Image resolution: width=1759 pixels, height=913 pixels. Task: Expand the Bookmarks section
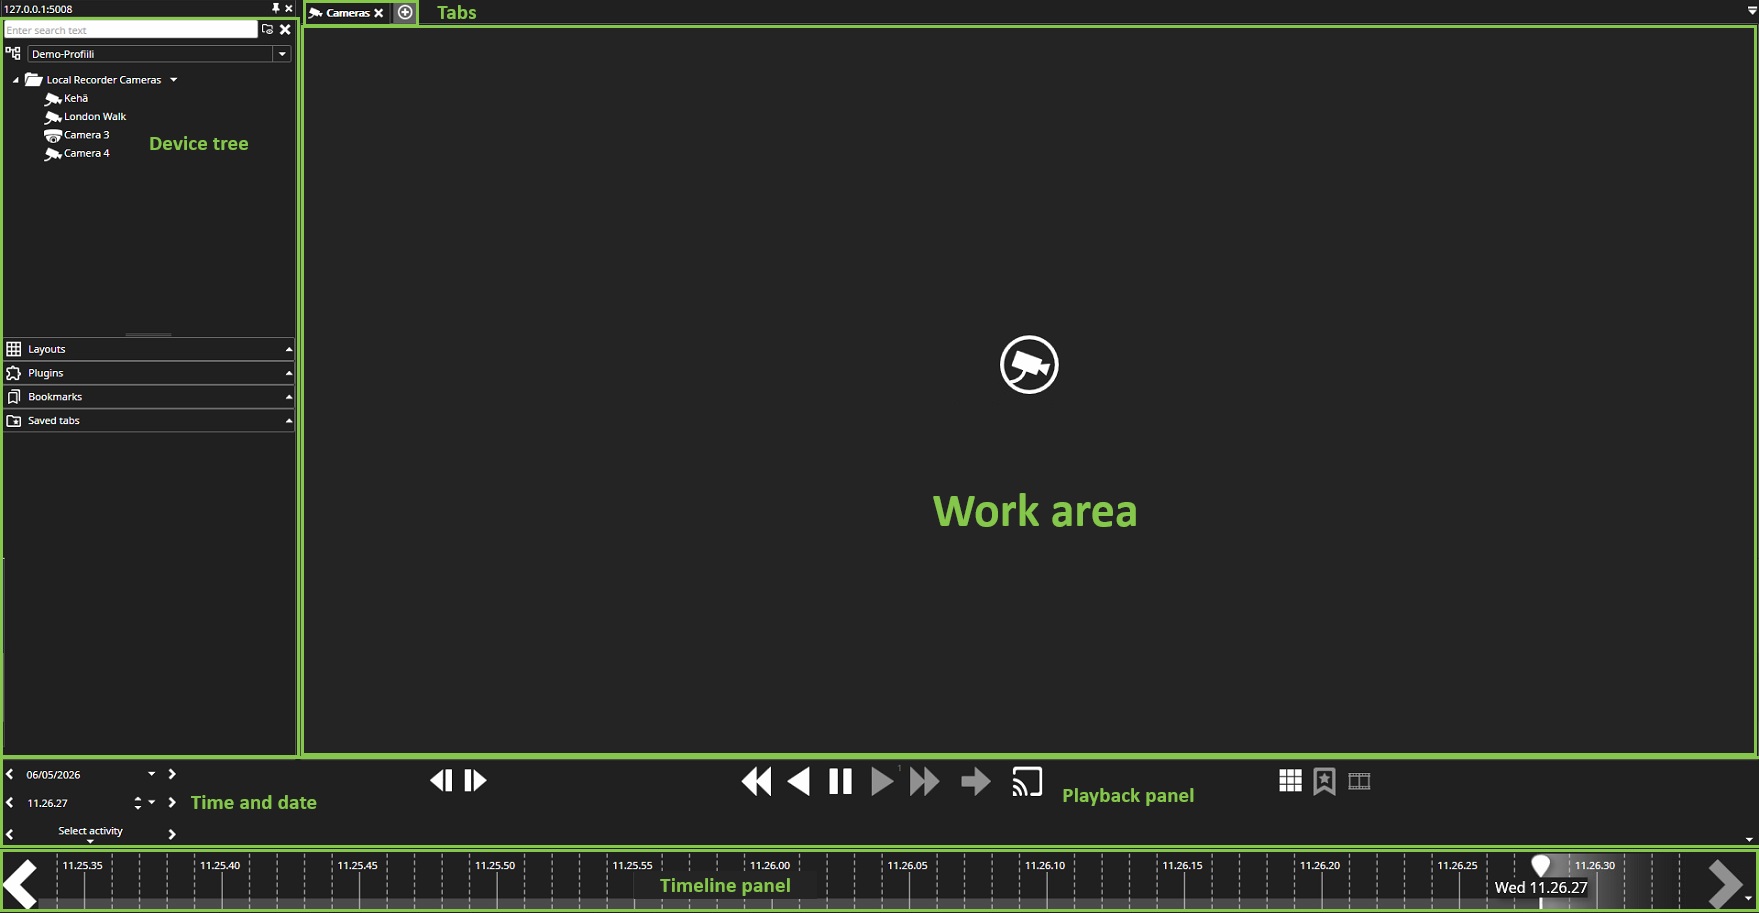tap(149, 397)
